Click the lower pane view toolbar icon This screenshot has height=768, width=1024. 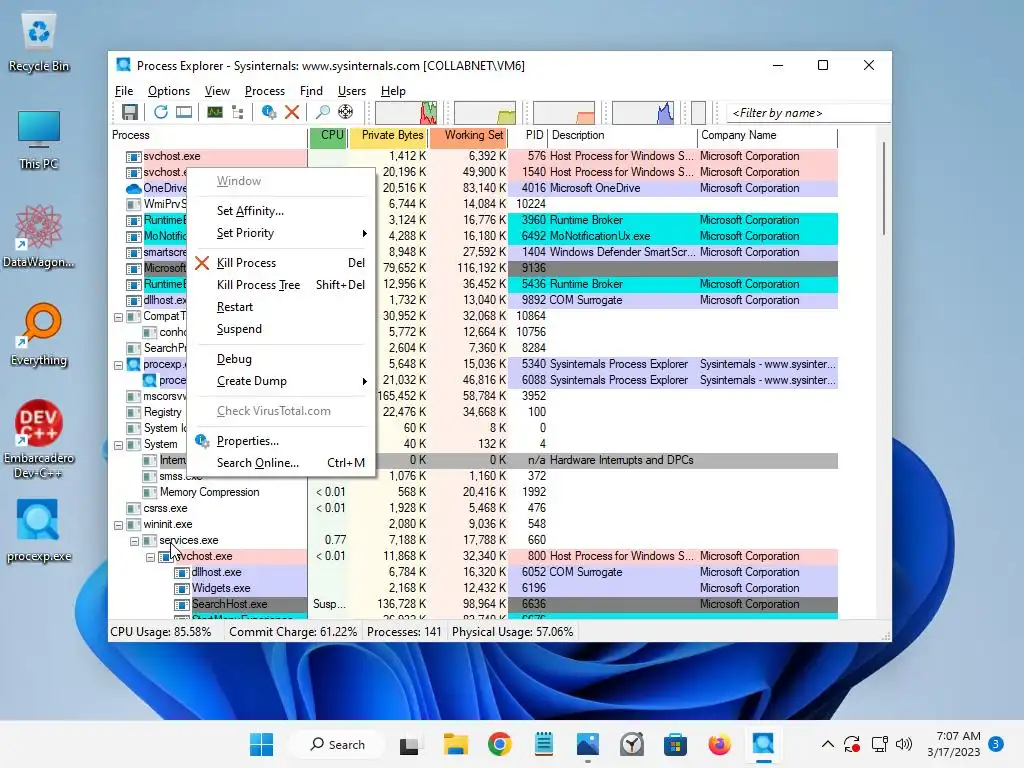pos(184,112)
